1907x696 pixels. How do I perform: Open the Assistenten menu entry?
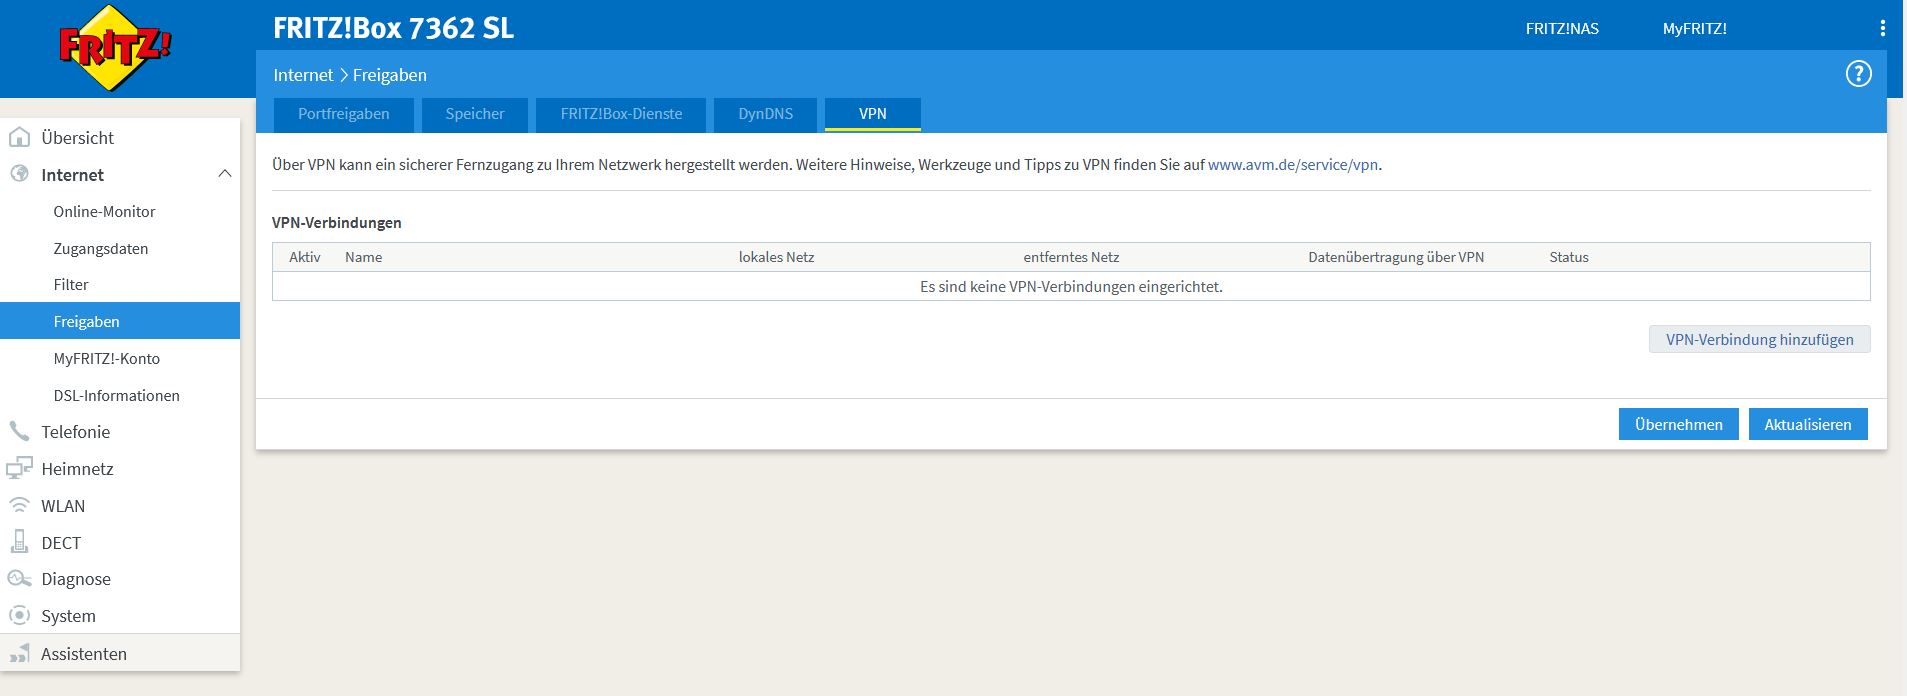84,654
